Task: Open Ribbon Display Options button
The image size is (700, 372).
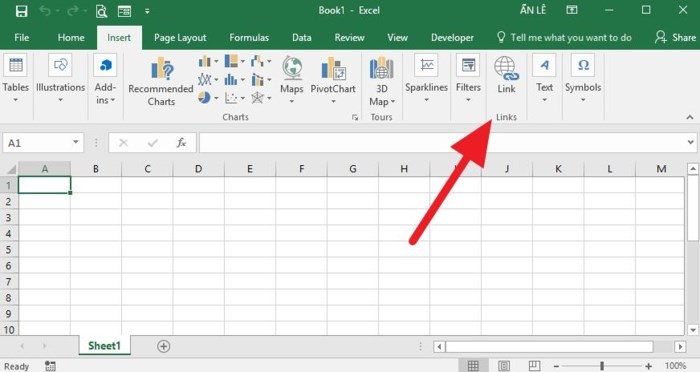Action: 572,10
